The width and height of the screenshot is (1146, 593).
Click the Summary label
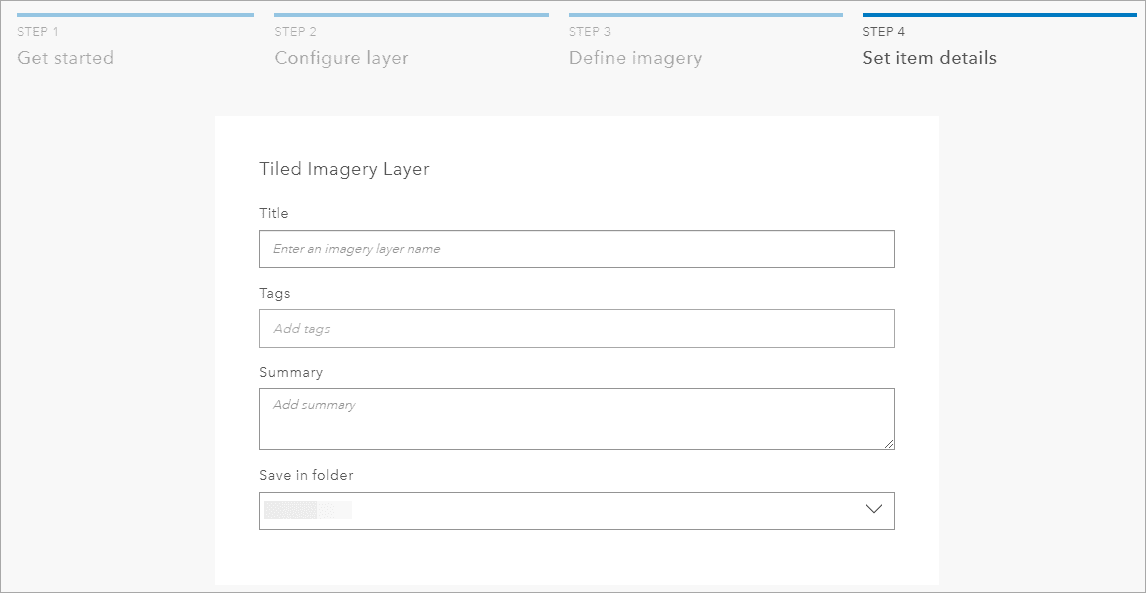coord(291,372)
